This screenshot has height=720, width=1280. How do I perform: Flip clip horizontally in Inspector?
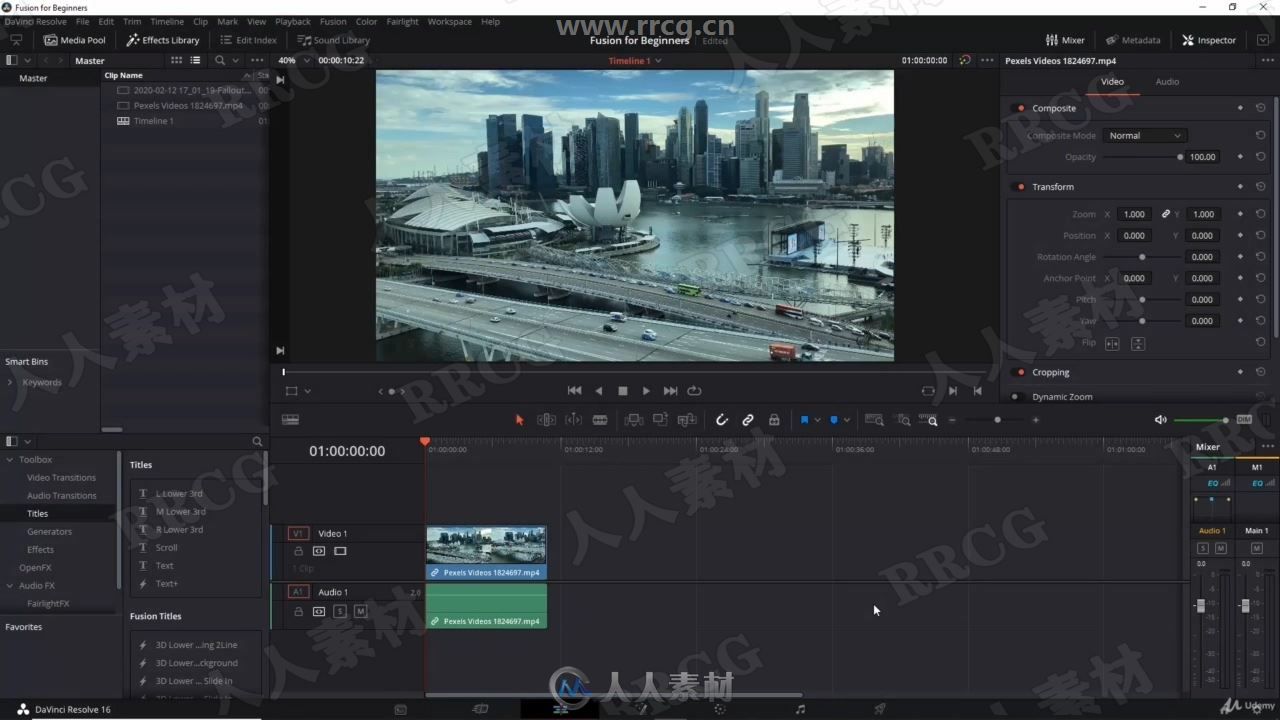pos(1112,343)
